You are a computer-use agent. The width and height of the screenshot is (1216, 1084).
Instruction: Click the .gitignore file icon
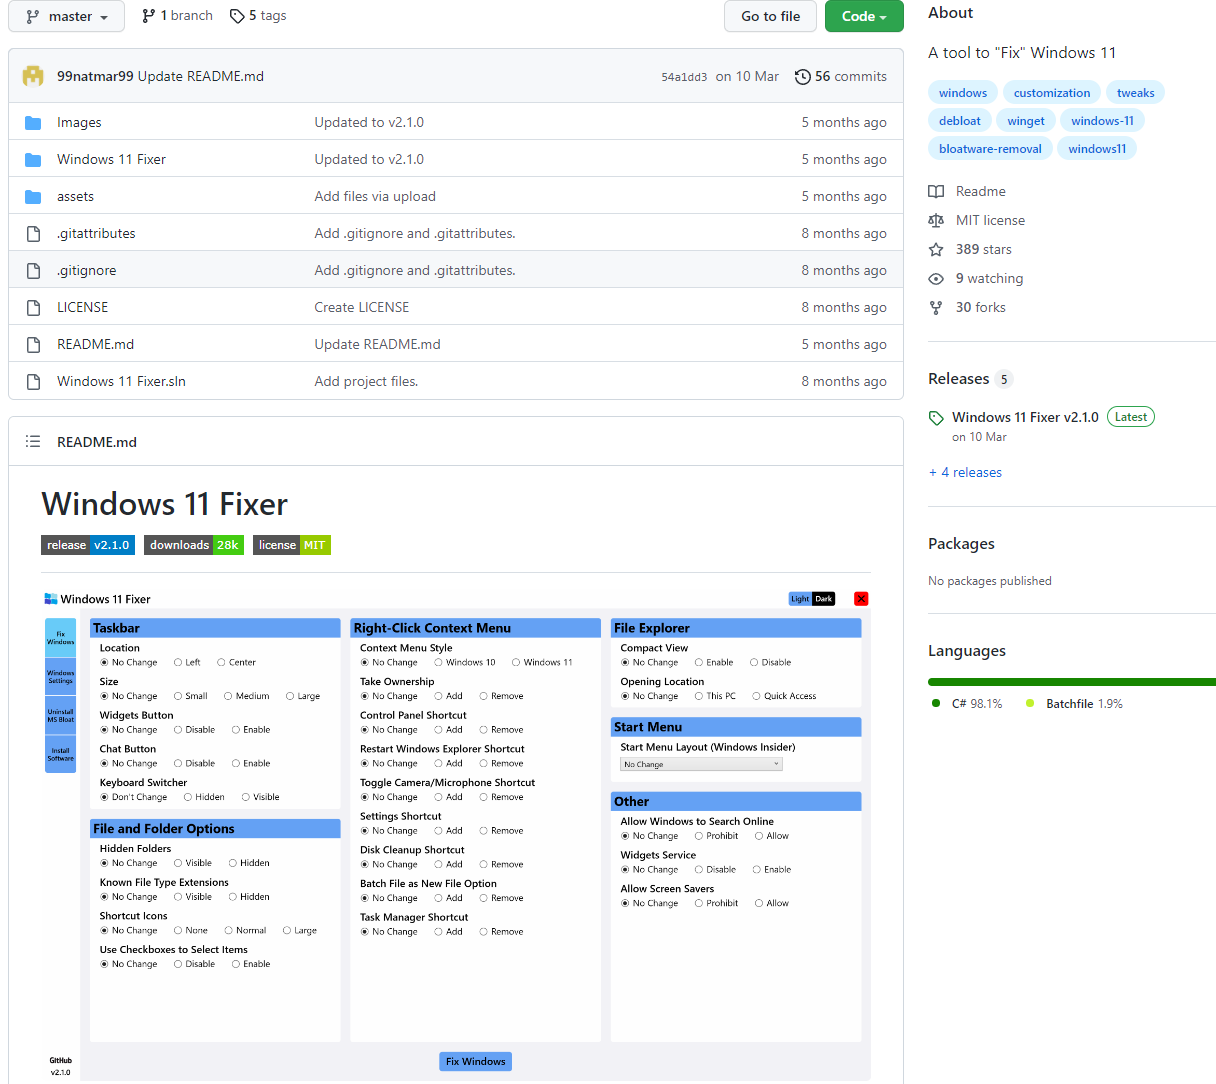(33, 271)
